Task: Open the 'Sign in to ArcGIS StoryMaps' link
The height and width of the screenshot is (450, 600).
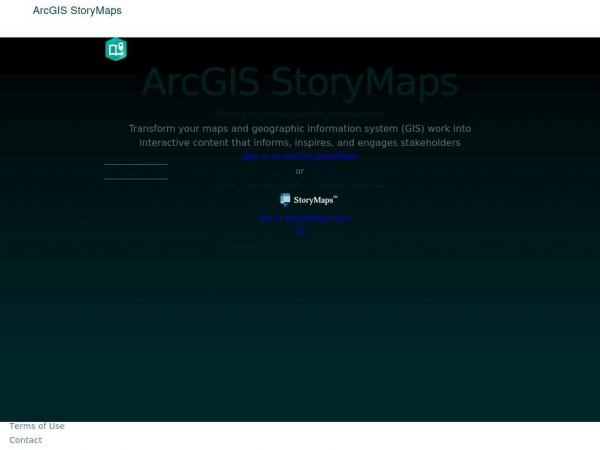Action: point(300,157)
